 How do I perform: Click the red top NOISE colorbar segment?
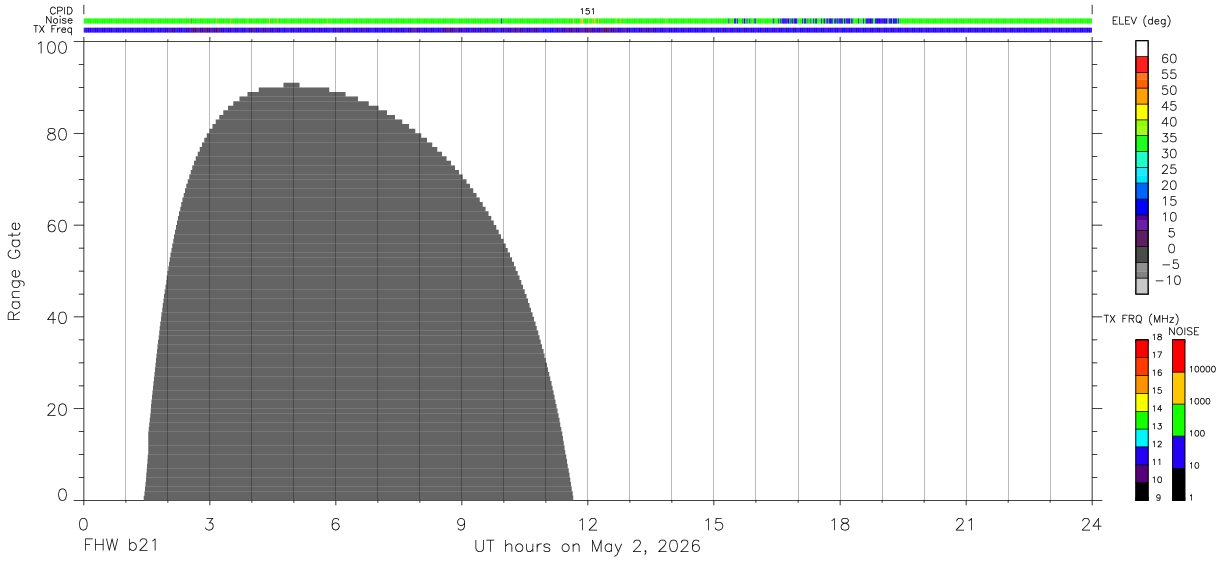tap(1179, 356)
